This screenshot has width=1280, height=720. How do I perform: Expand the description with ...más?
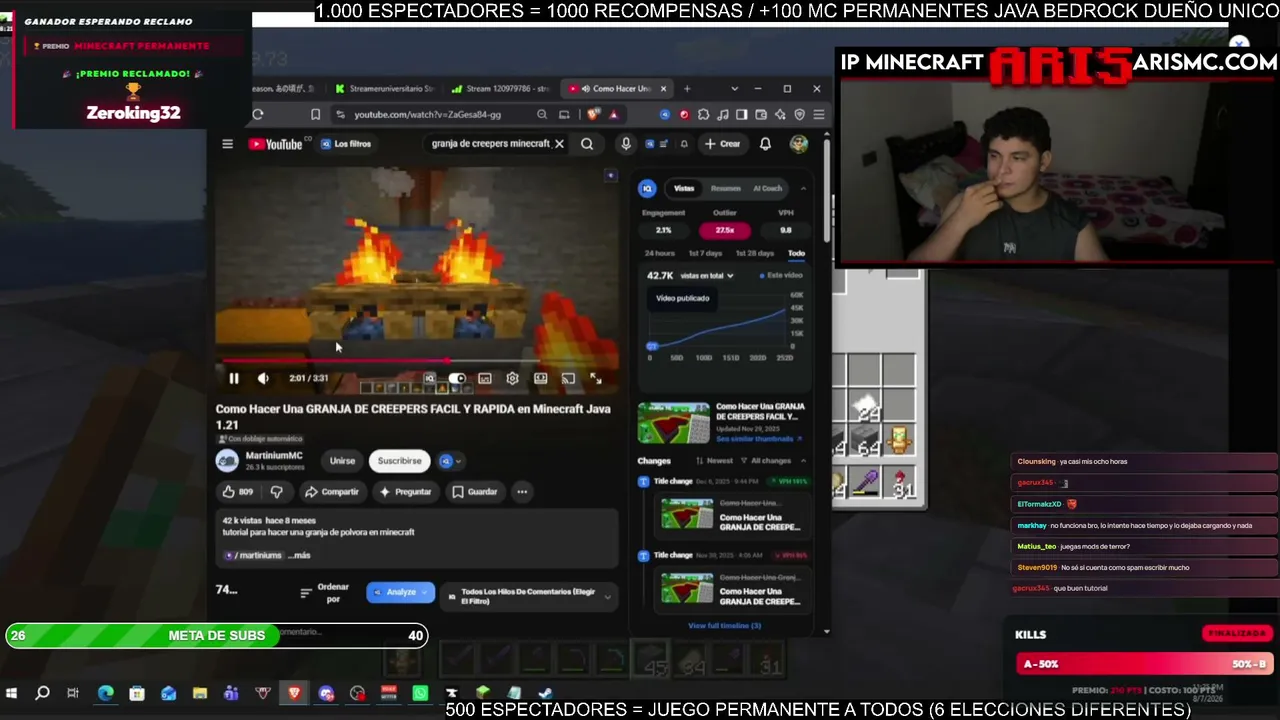pos(299,556)
